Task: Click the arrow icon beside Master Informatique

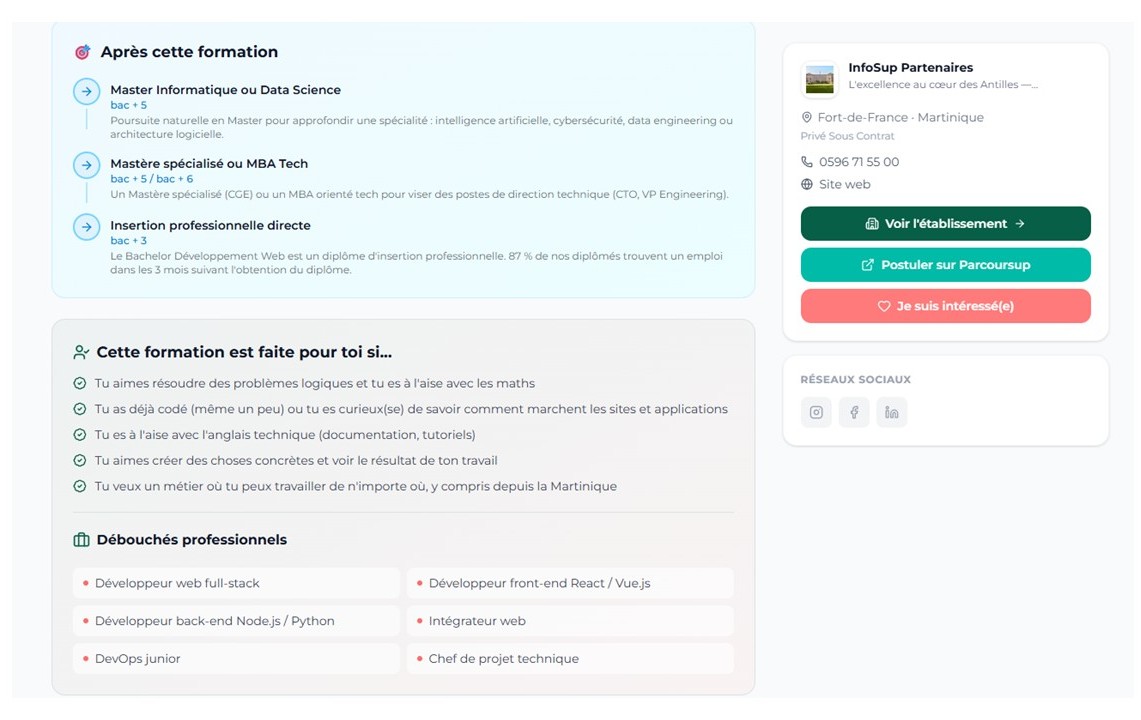Action: tap(86, 91)
